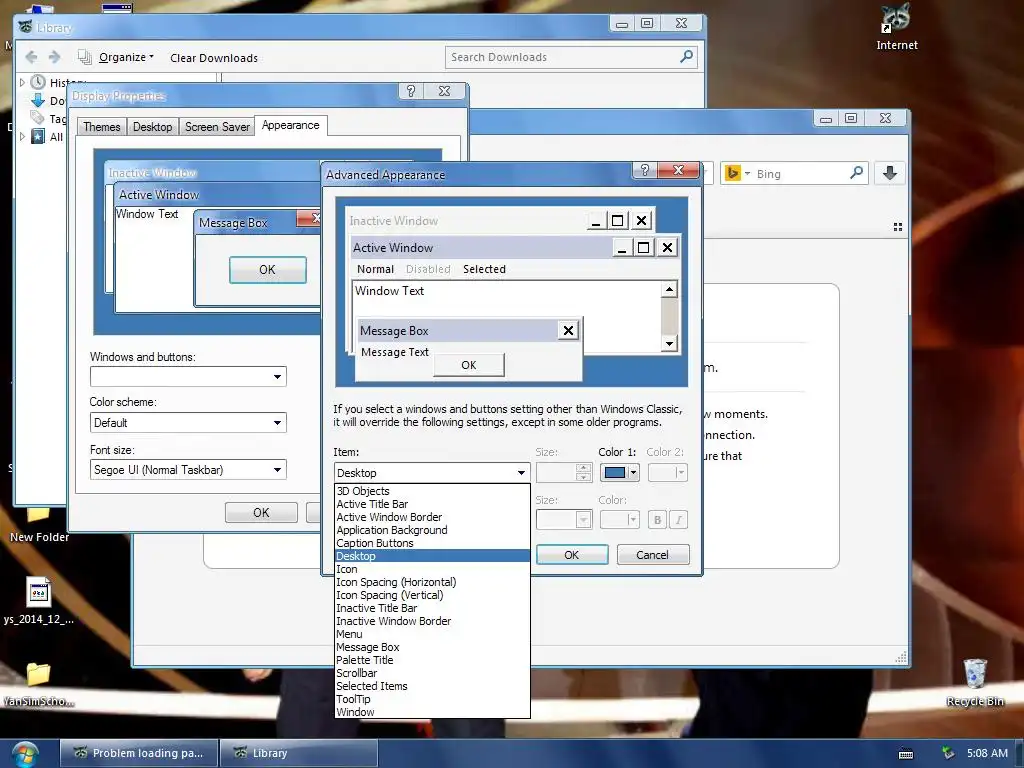Pick Active Window Border item
The image size is (1024, 768).
(x=432, y=517)
